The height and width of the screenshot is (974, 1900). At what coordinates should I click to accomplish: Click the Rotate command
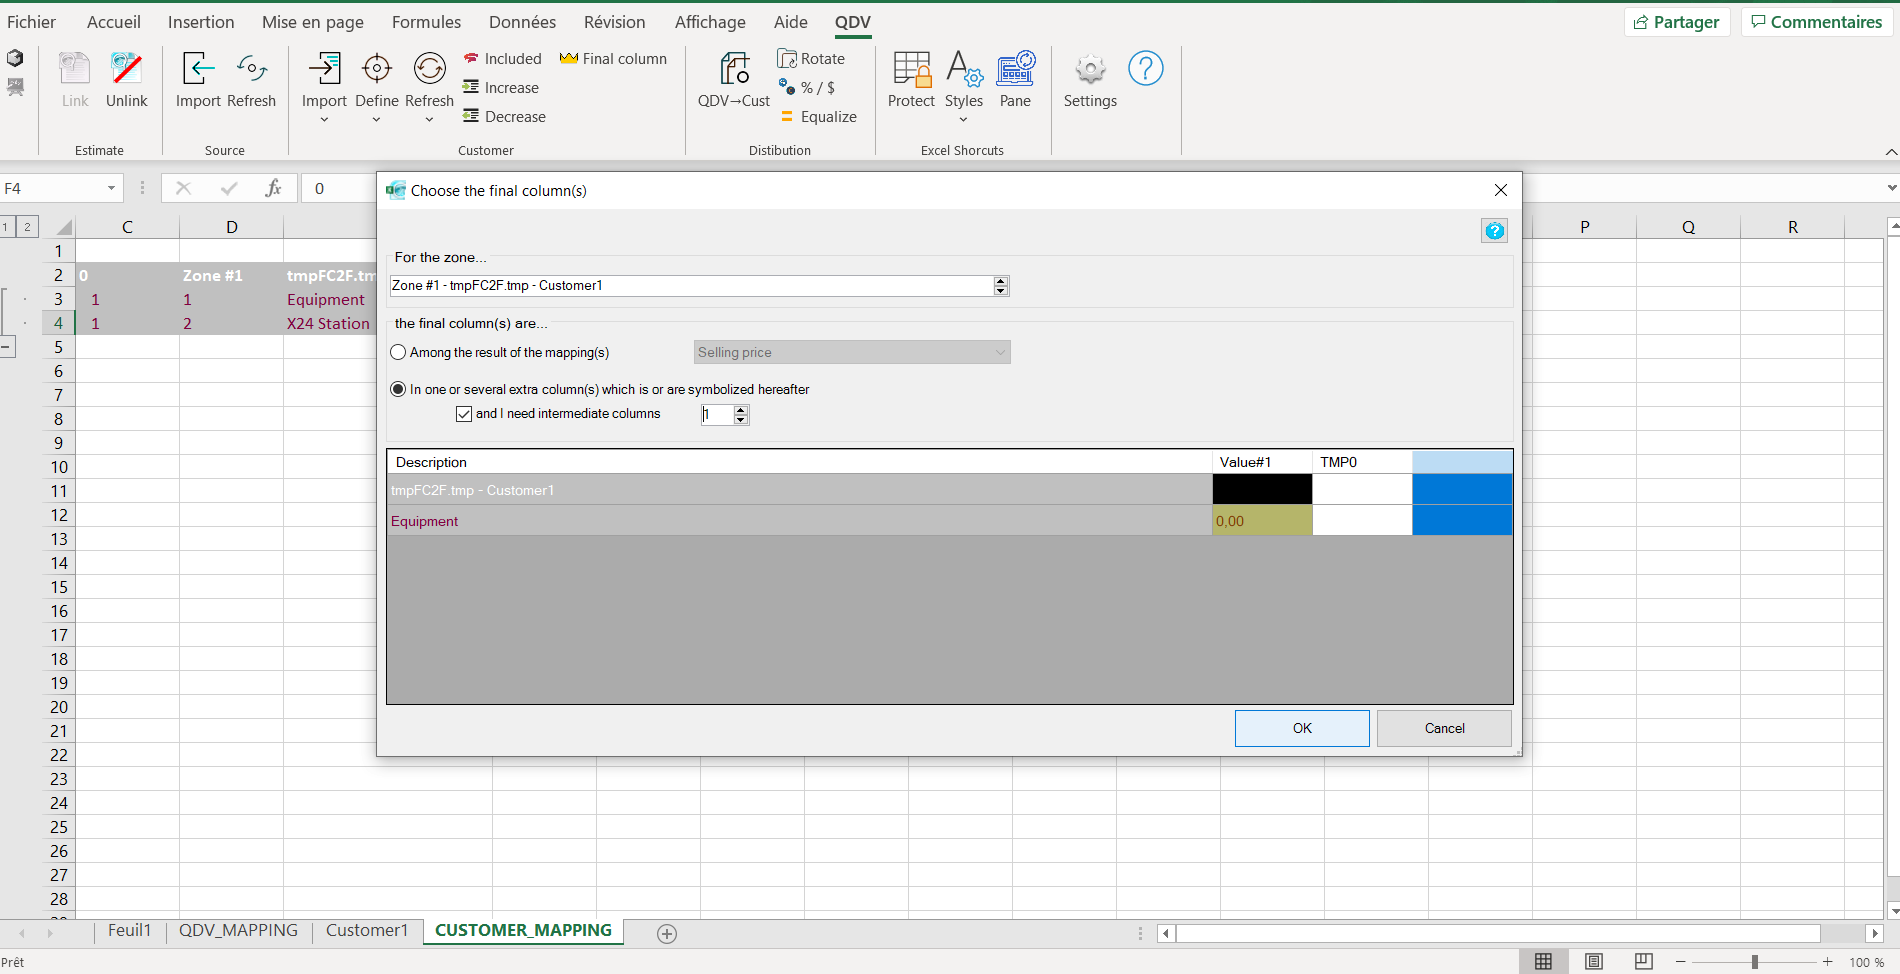tap(812, 59)
